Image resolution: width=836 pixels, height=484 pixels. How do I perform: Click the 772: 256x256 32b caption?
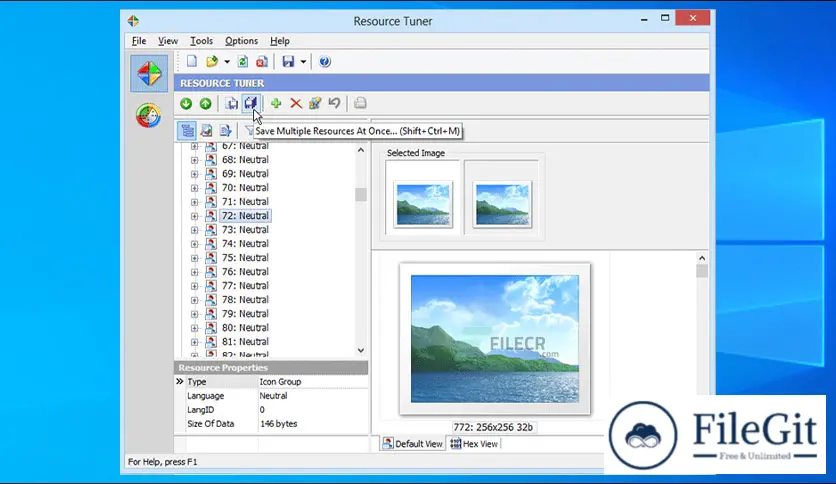[493, 427]
